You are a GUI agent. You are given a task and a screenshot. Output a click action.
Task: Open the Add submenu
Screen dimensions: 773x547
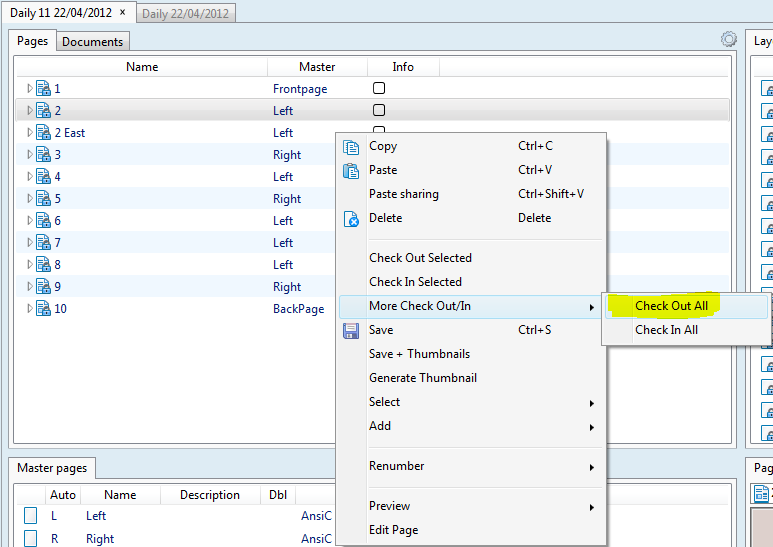tap(471, 426)
